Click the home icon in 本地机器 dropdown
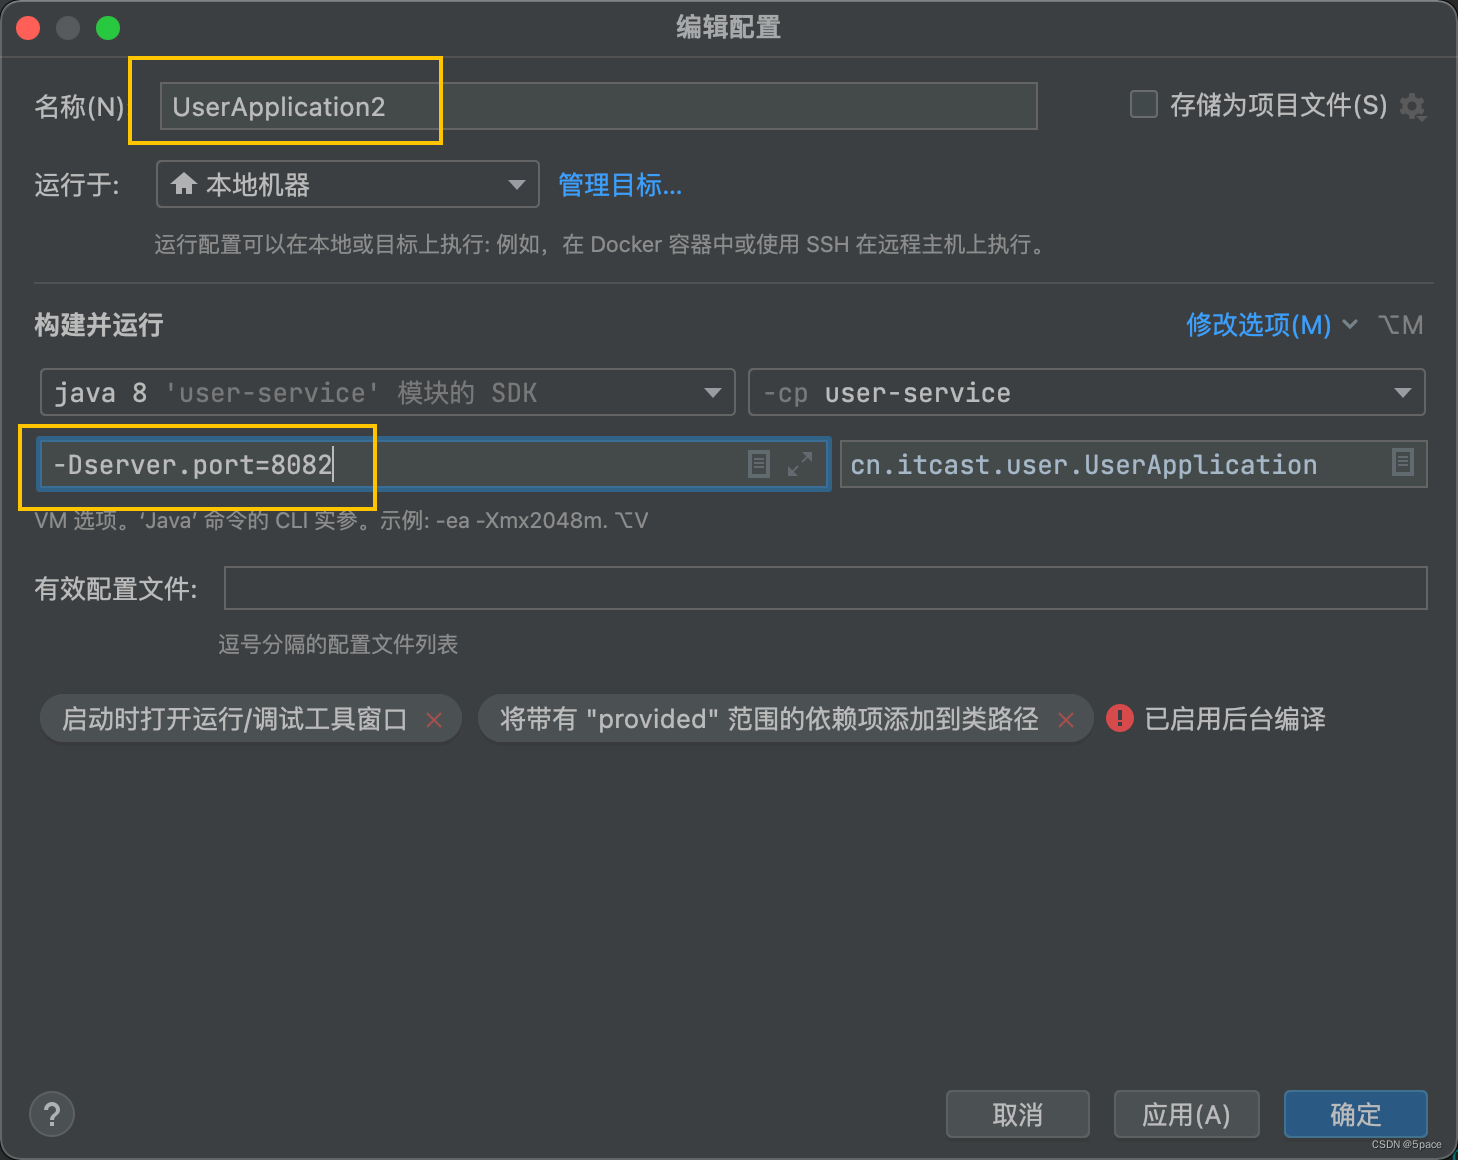The height and width of the screenshot is (1160, 1458). click(x=184, y=184)
